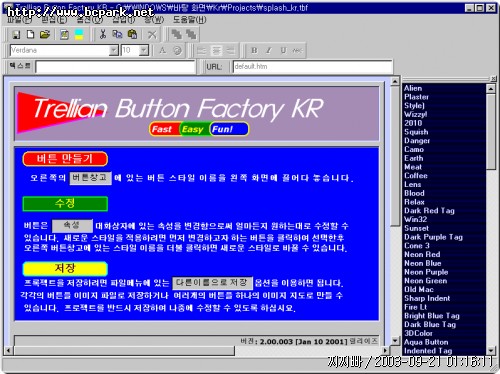Screen dimensions: 500x374
Task: Create a new project with the blank page icon
Action: (x=30, y=34)
